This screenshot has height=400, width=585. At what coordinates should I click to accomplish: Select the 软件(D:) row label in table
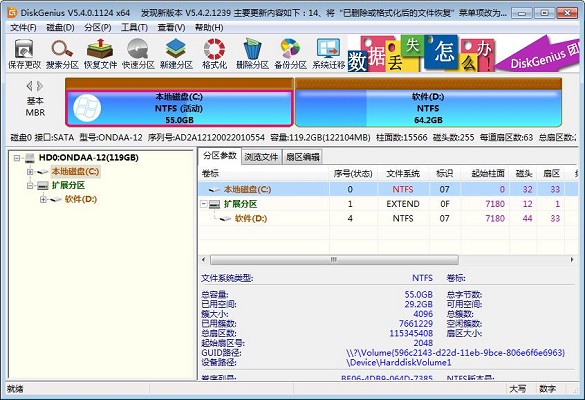[x=251, y=219]
